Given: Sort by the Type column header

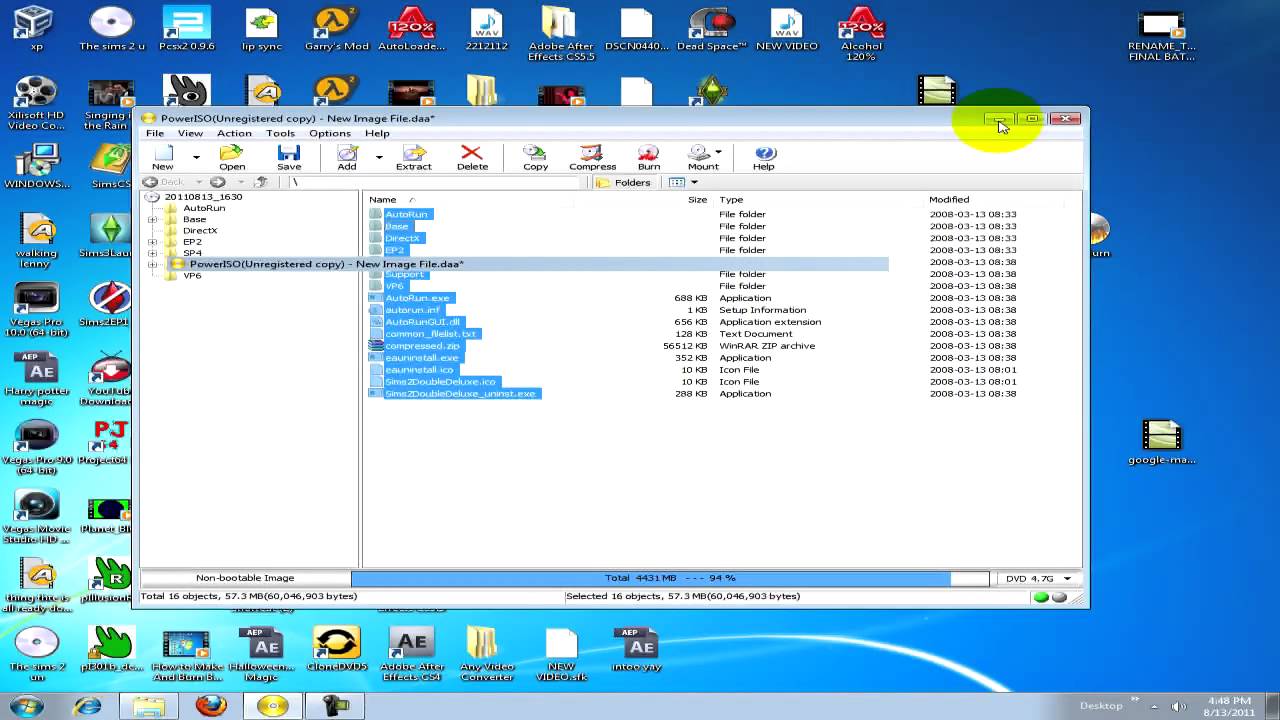Looking at the screenshot, I should (818, 199).
